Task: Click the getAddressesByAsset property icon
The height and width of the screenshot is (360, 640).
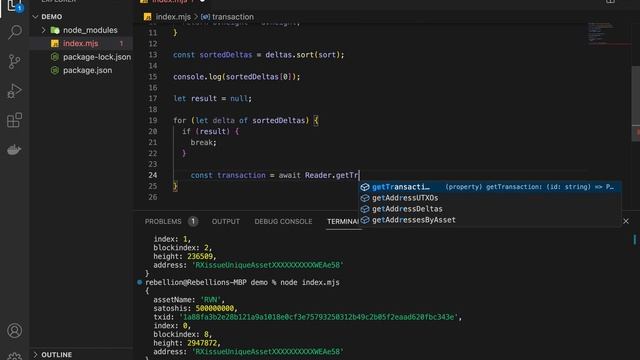Action: [365, 220]
